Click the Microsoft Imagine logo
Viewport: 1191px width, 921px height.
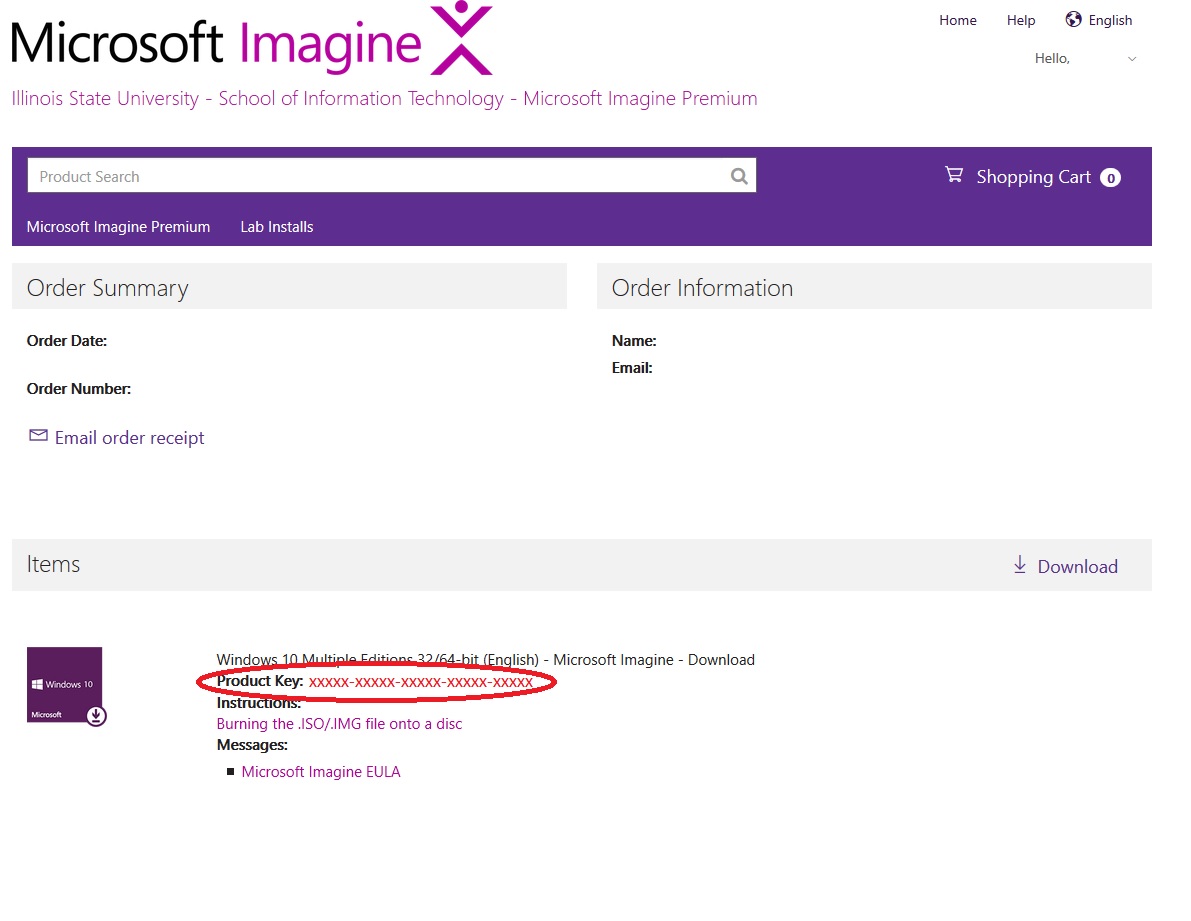pyautogui.click(x=252, y=39)
